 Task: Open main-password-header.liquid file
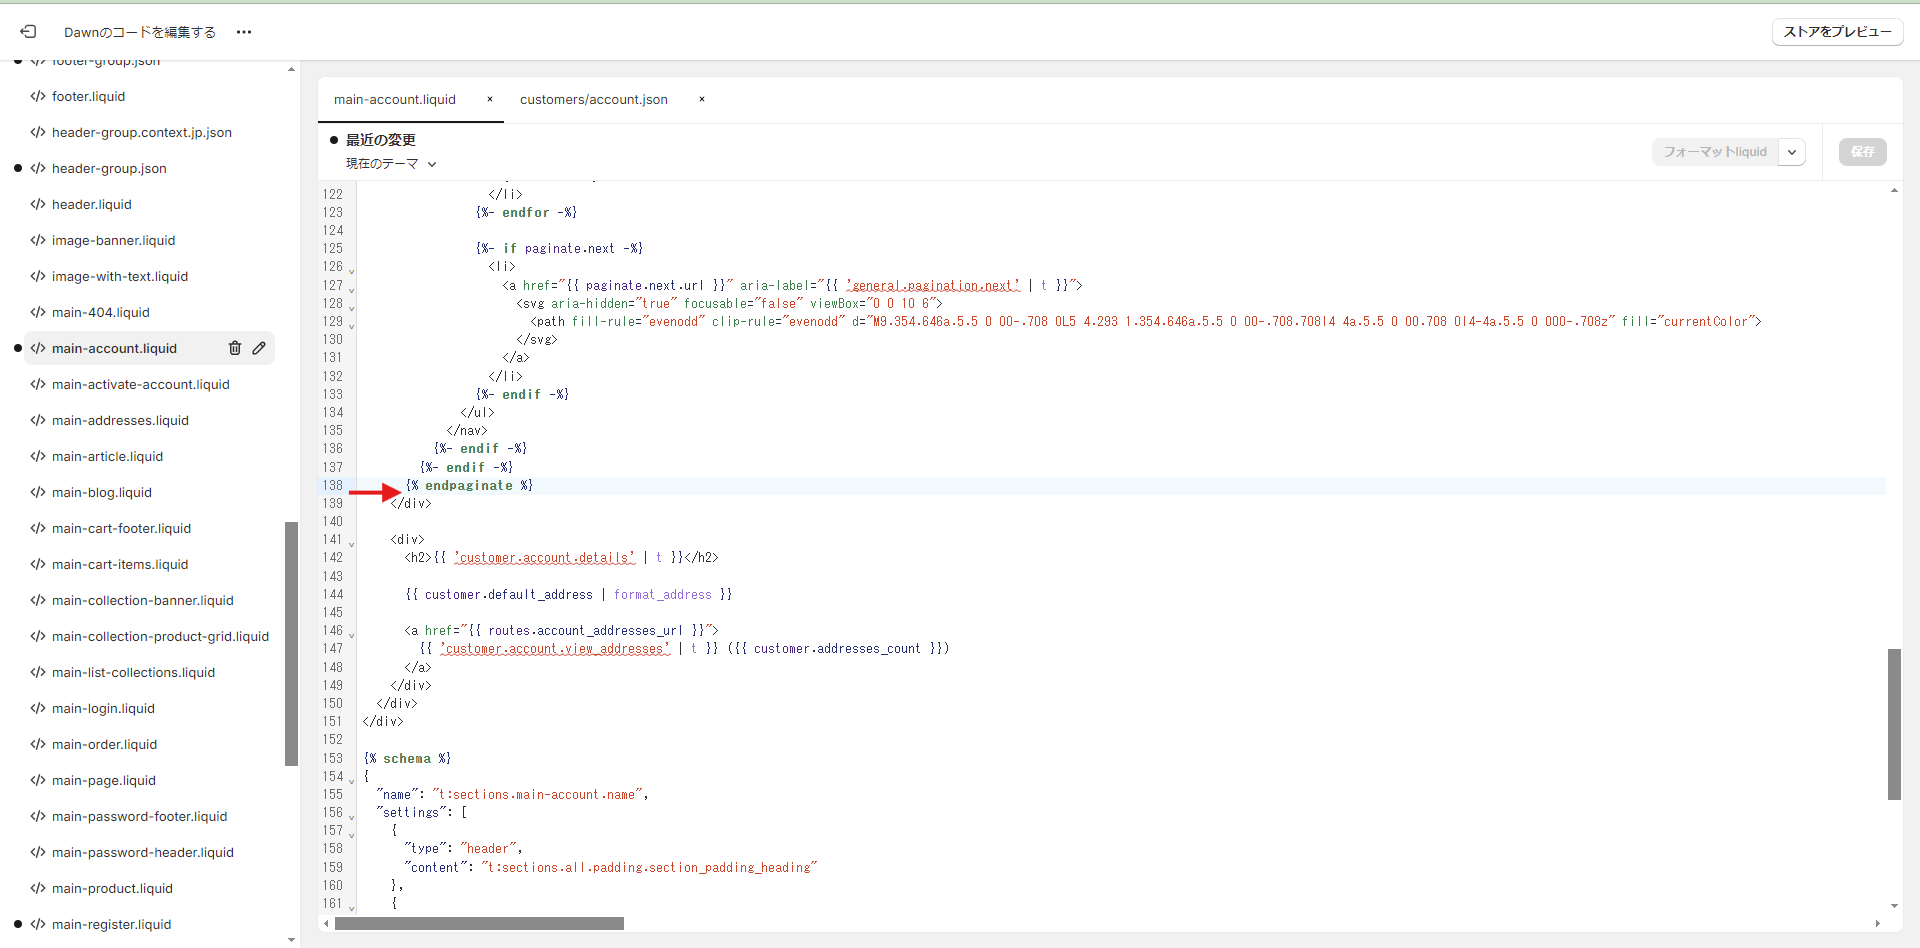click(143, 852)
